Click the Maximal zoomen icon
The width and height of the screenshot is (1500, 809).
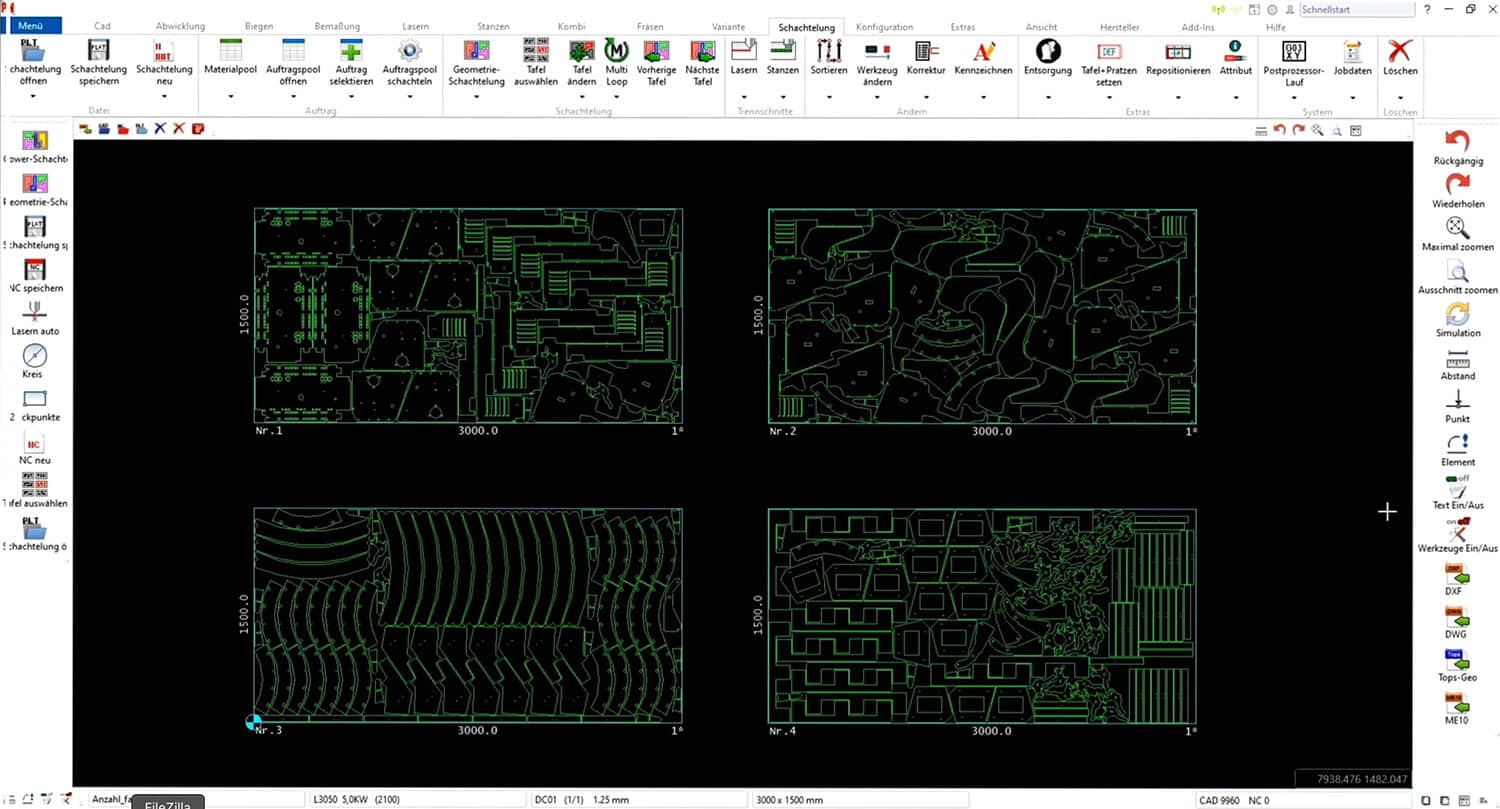(1458, 227)
